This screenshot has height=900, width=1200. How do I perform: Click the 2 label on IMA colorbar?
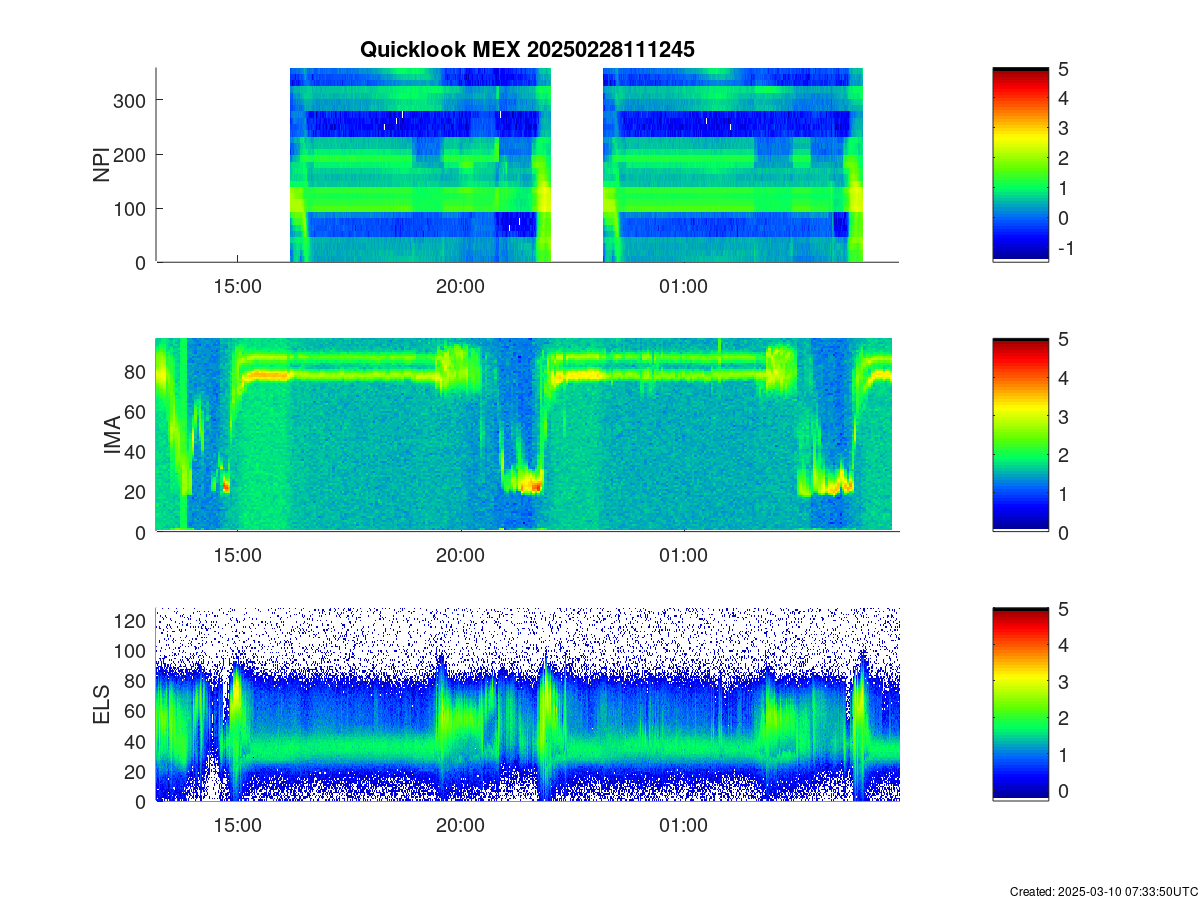pos(1064,455)
